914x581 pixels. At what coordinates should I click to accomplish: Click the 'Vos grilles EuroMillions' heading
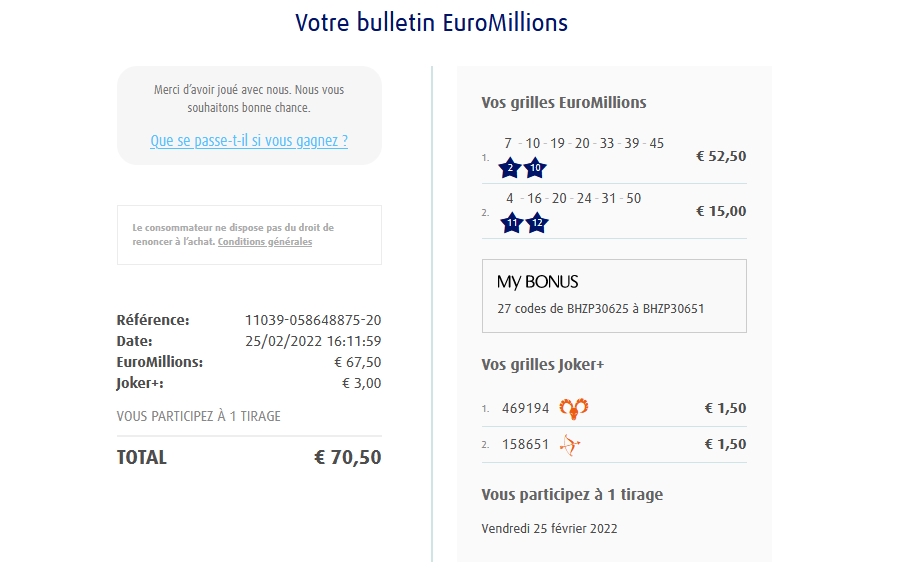pyautogui.click(x=564, y=103)
